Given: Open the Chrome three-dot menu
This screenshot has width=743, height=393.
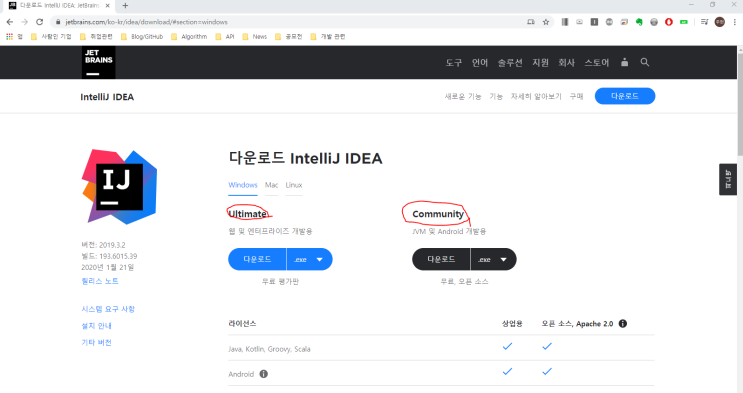Looking at the screenshot, I should pos(734,22).
